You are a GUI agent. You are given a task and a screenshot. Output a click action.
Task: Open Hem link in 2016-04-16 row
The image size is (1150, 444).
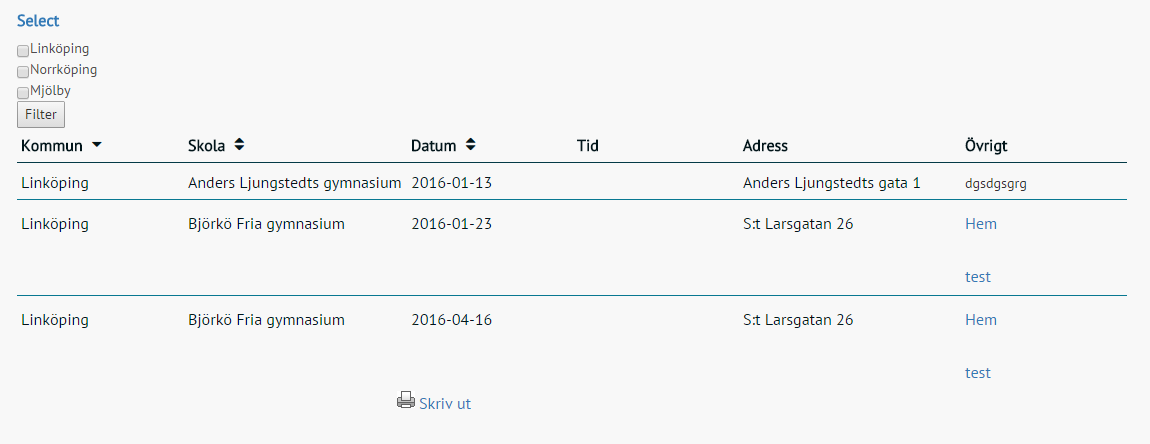981,320
